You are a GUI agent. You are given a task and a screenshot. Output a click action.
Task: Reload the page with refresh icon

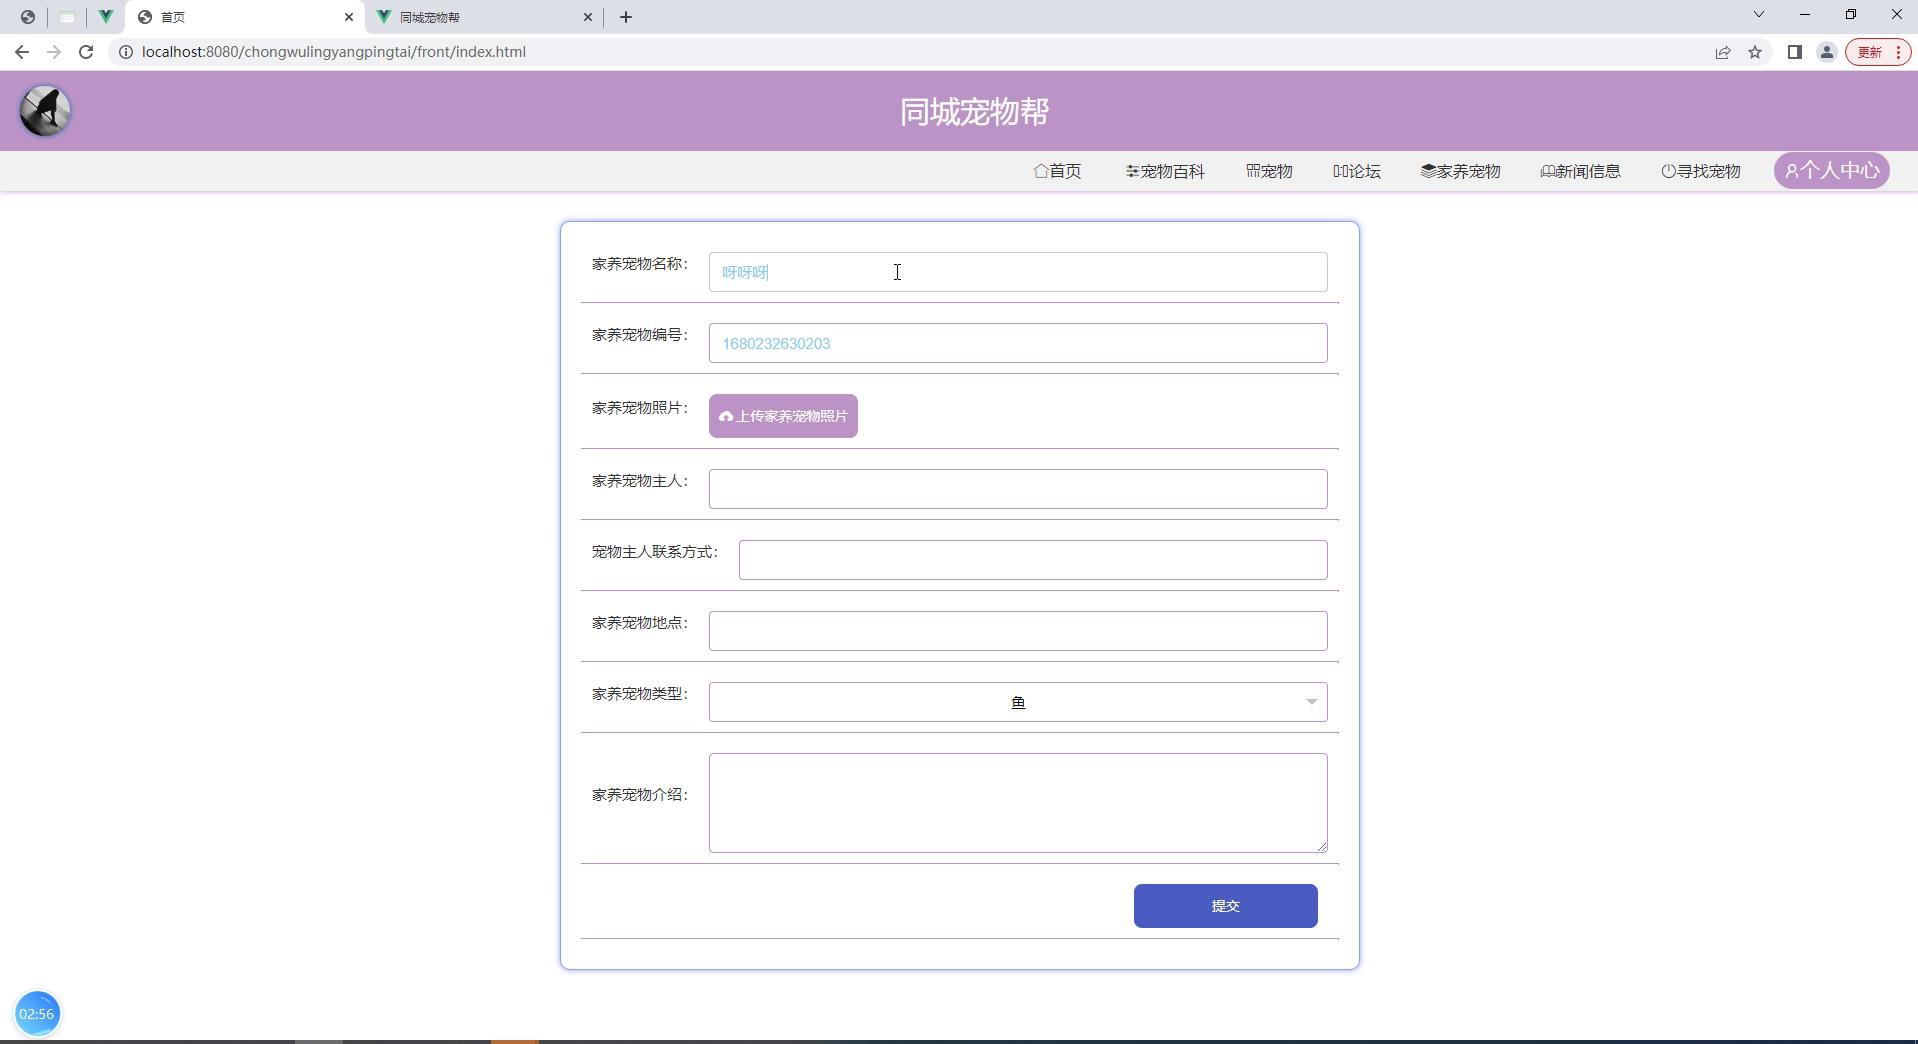tap(86, 52)
